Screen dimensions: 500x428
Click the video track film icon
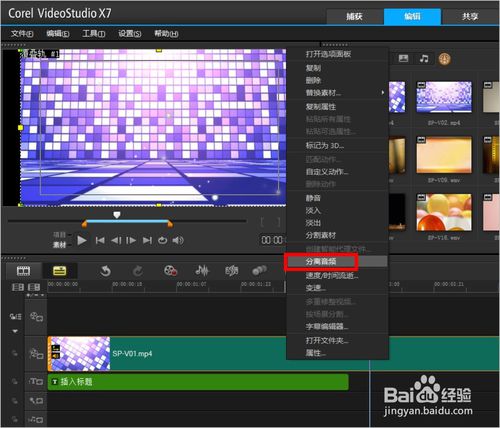coord(36,317)
